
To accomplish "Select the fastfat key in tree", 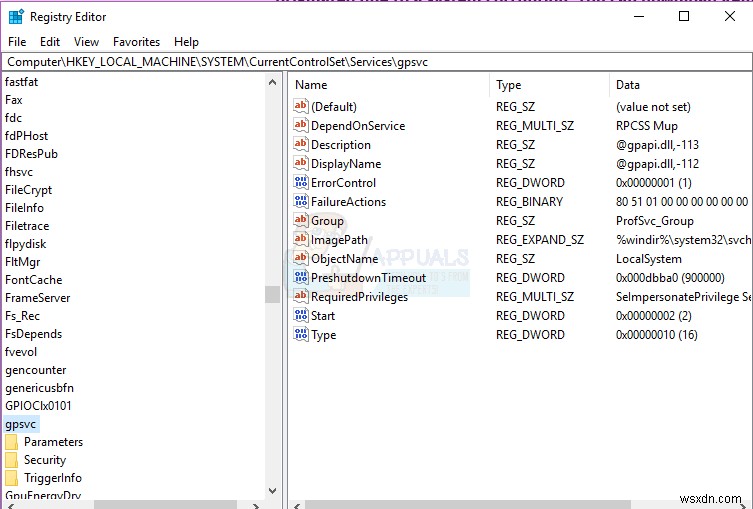I will coord(22,82).
